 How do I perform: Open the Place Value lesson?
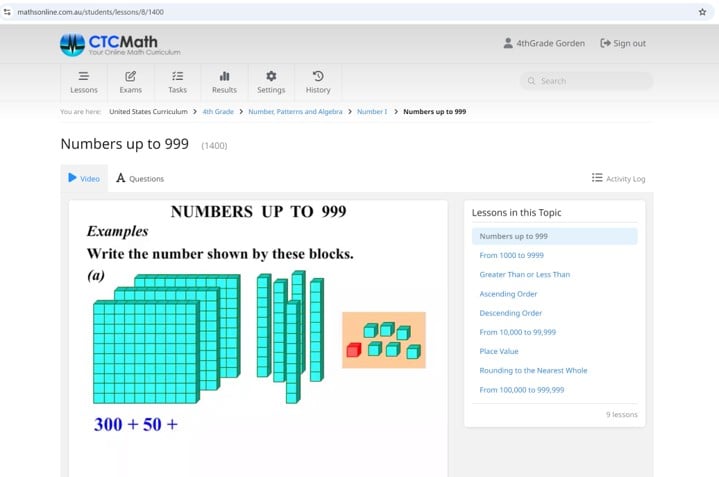[499, 351]
